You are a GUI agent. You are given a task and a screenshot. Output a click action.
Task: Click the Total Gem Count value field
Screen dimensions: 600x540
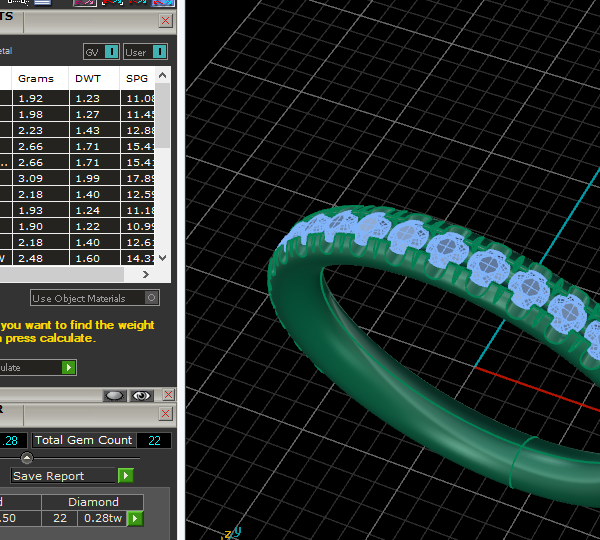155,440
